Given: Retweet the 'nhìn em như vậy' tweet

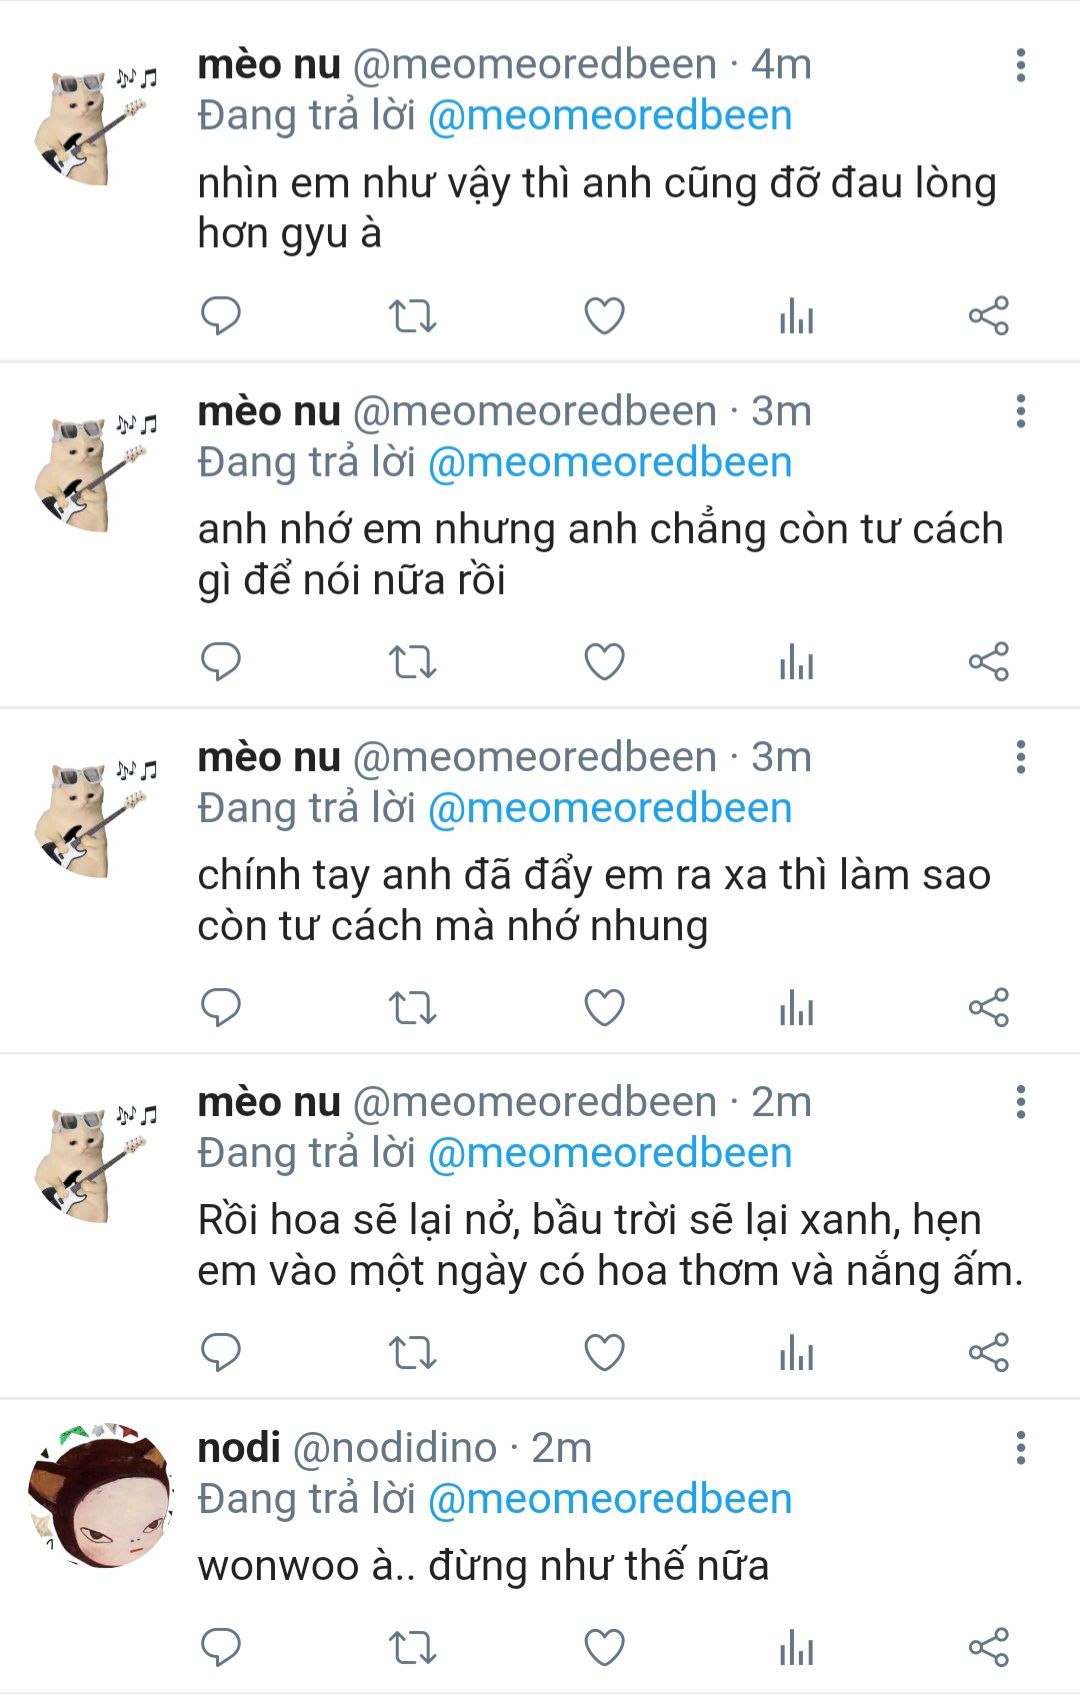Looking at the screenshot, I should (x=412, y=316).
